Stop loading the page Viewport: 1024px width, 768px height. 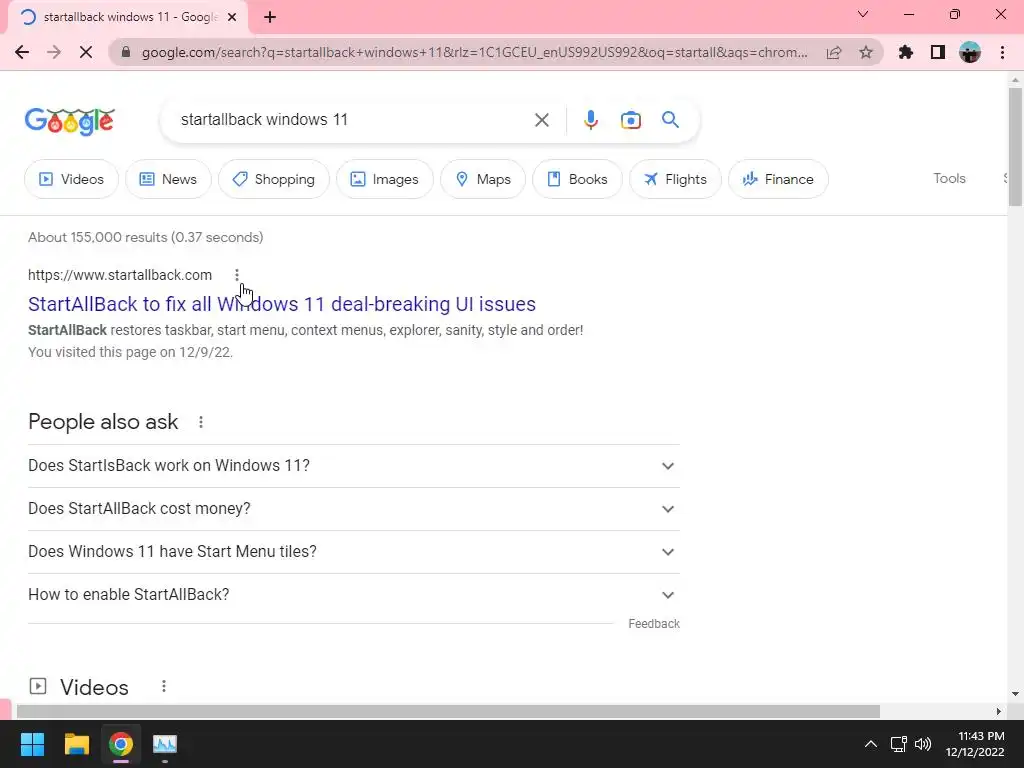86,52
